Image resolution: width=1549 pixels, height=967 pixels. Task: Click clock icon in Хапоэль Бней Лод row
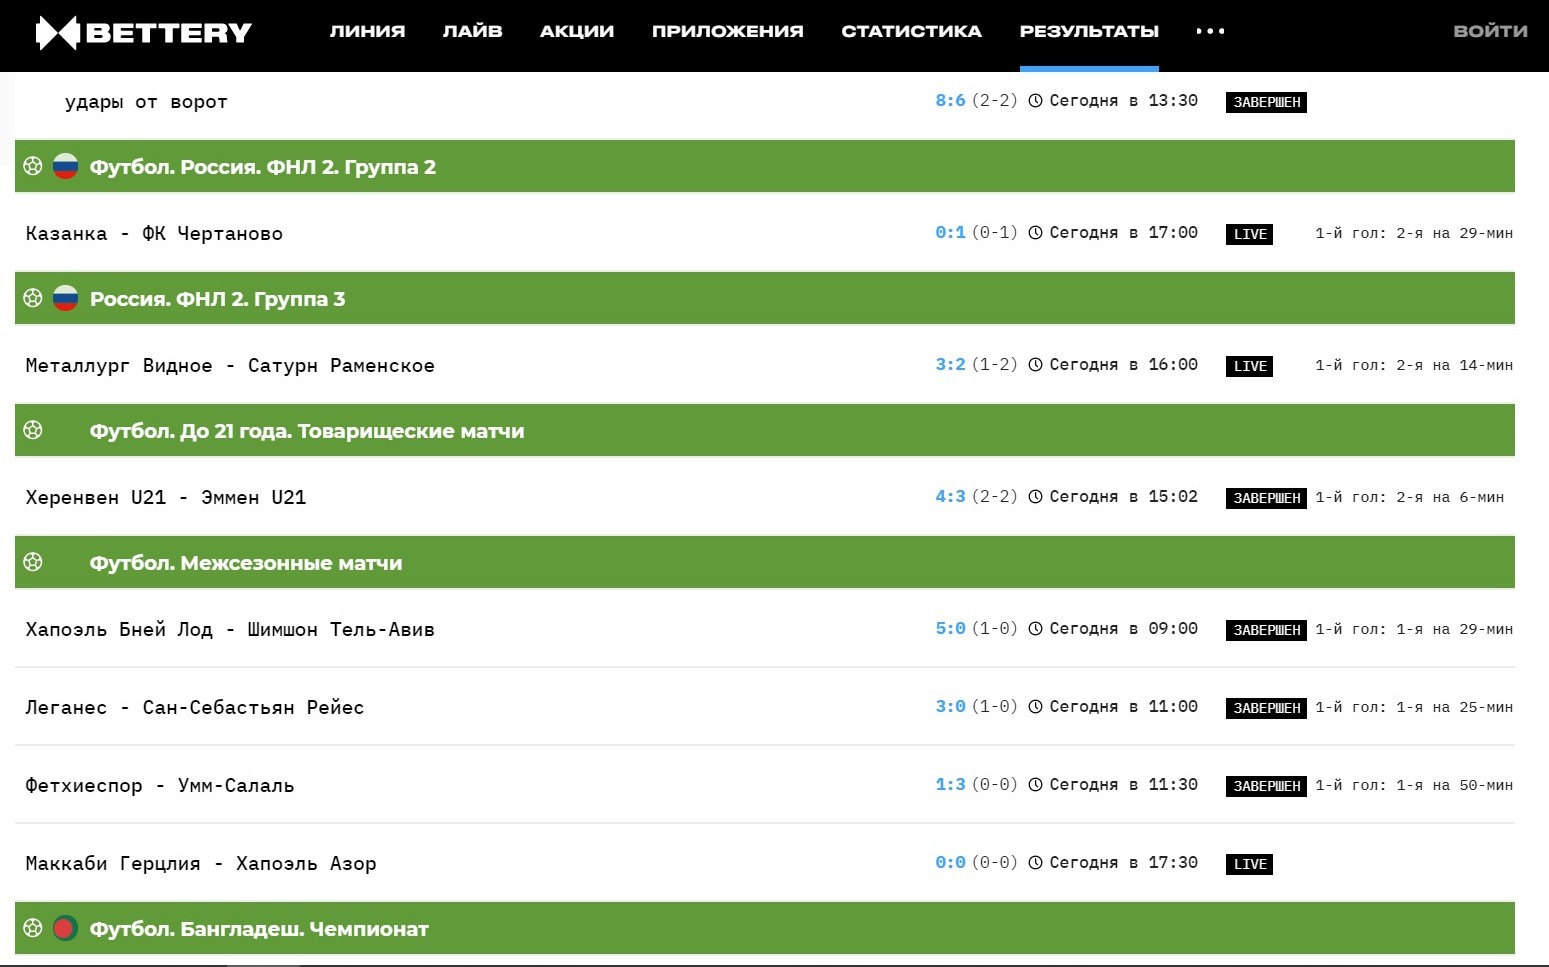coord(1036,628)
